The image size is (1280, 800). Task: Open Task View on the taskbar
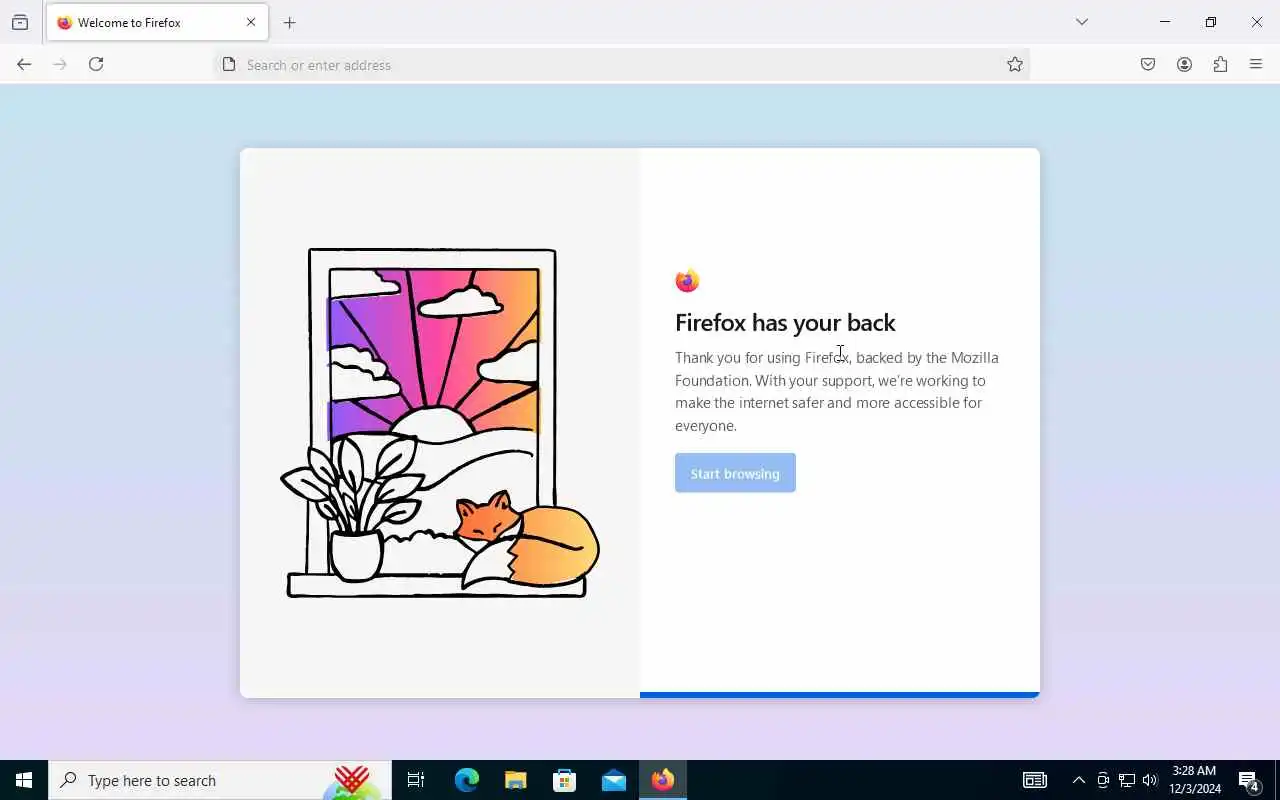pyautogui.click(x=416, y=780)
